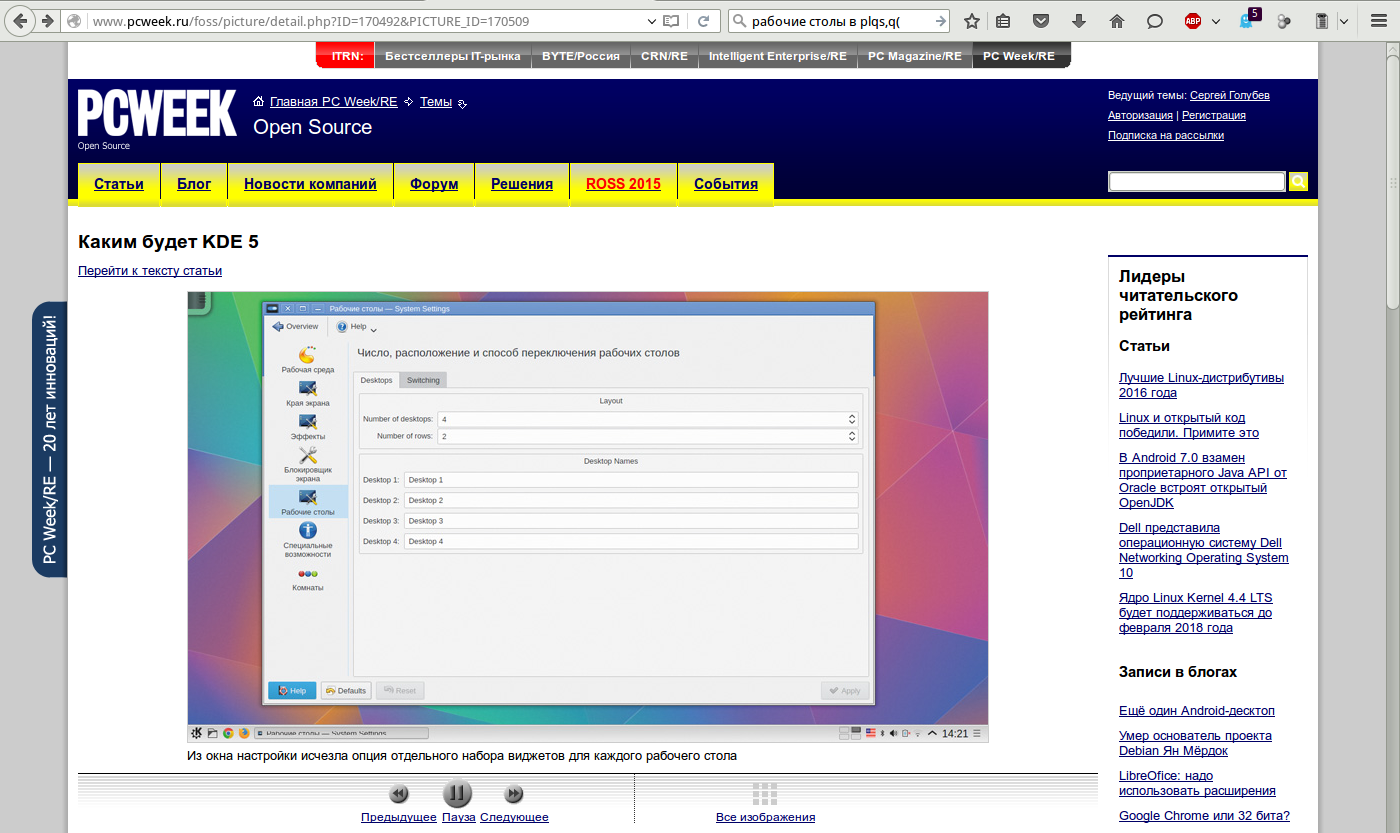
Task: Click the Пауза link
Action: [458, 817]
